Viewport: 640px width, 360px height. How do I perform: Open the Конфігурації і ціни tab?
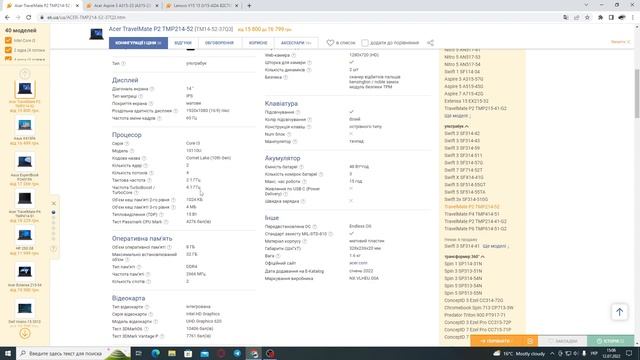pyautogui.click(x=138, y=43)
